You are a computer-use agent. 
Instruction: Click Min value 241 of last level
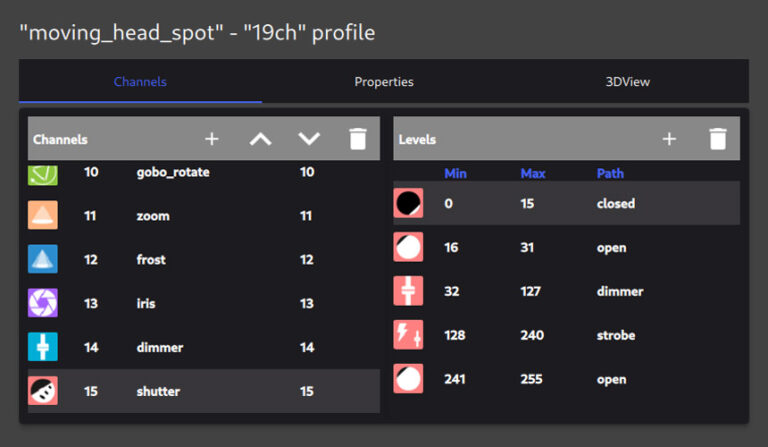pyautogui.click(x=455, y=379)
